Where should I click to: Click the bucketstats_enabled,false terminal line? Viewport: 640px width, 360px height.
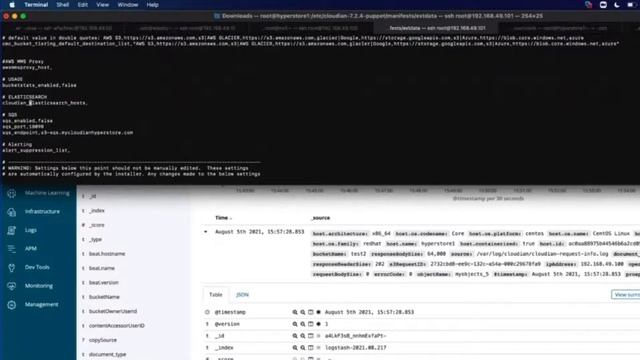point(39,85)
